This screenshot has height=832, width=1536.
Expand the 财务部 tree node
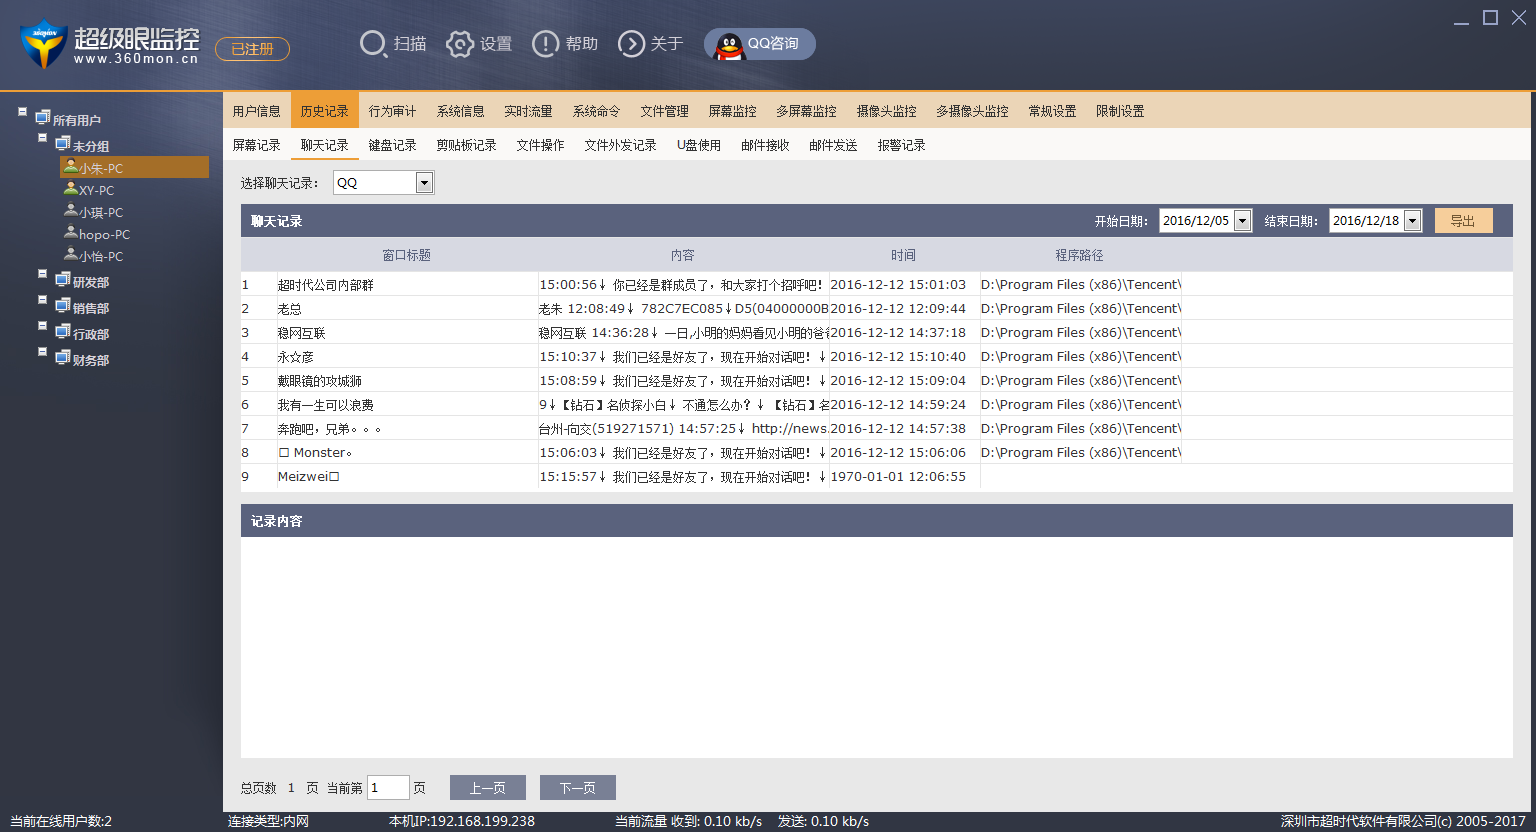(42, 352)
